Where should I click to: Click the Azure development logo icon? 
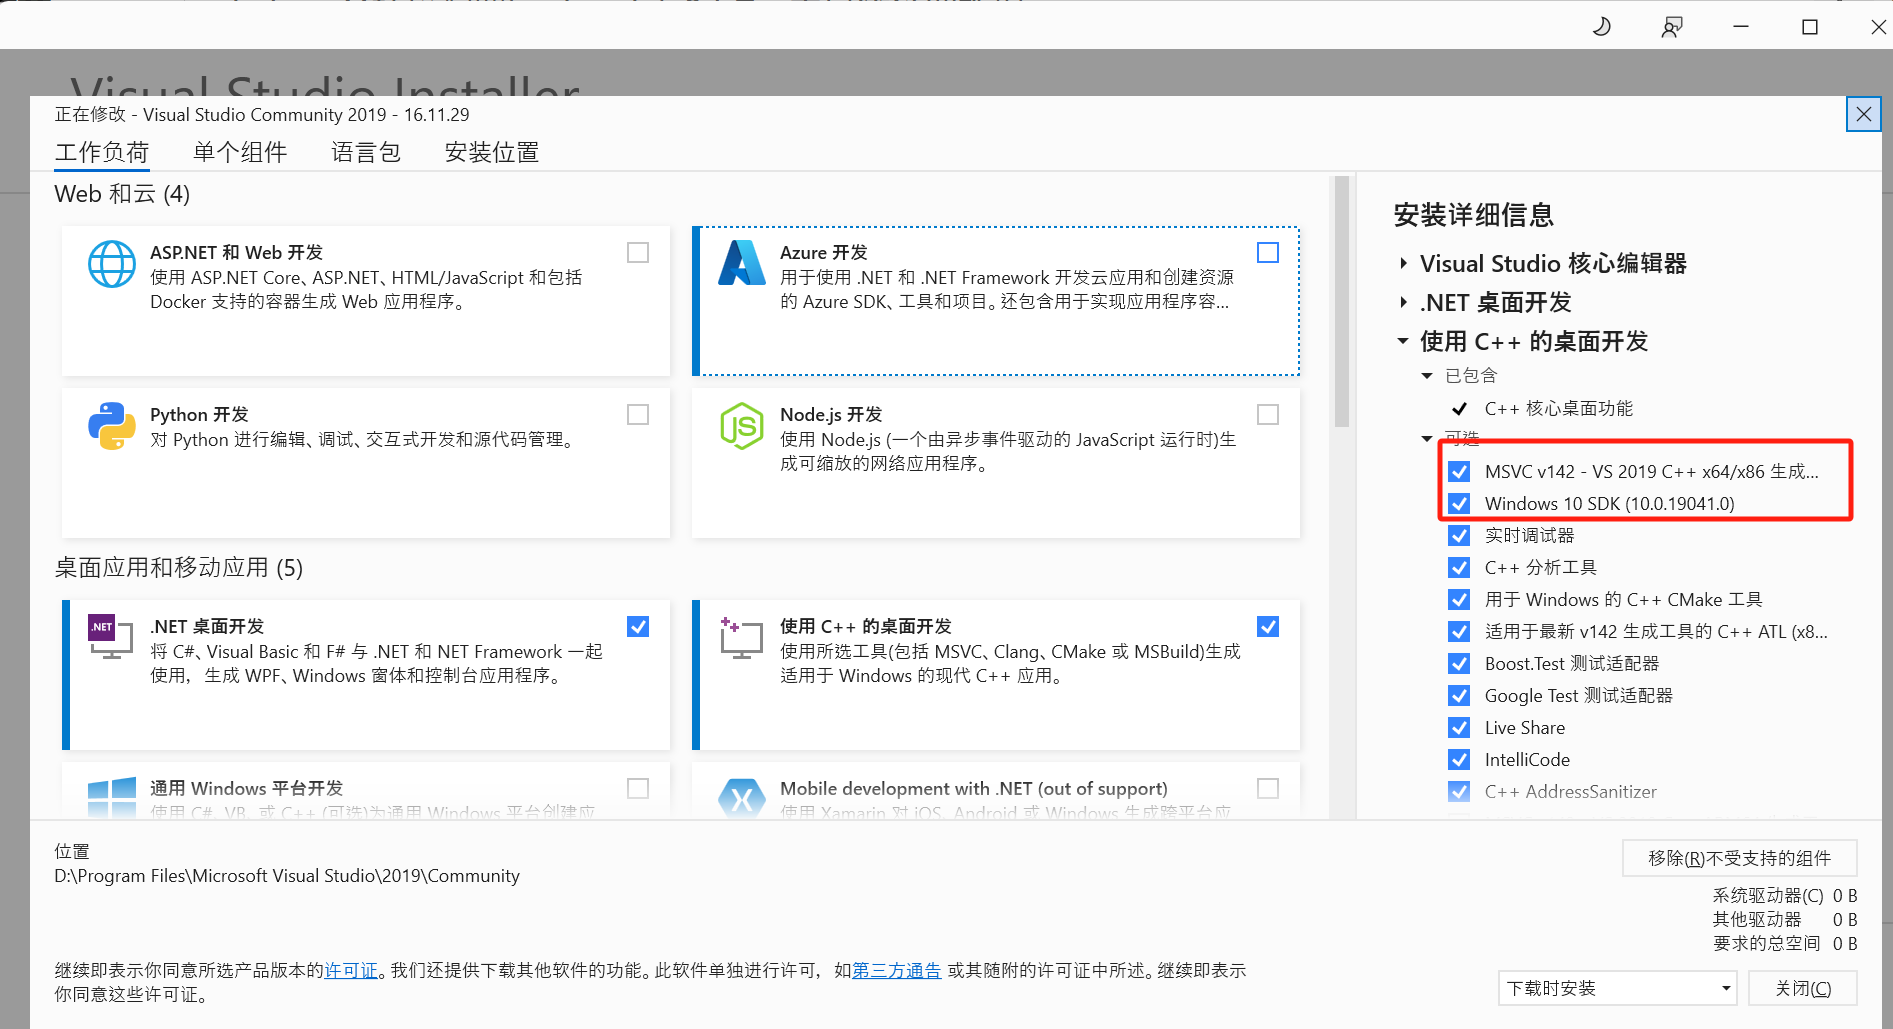[742, 263]
